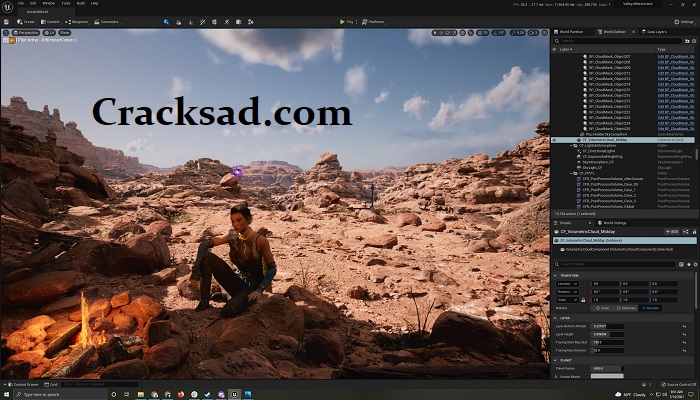Image resolution: width=700 pixels, height=400 pixels.
Task: Open the viewport options hamburger menu
Action: (6, 33)
